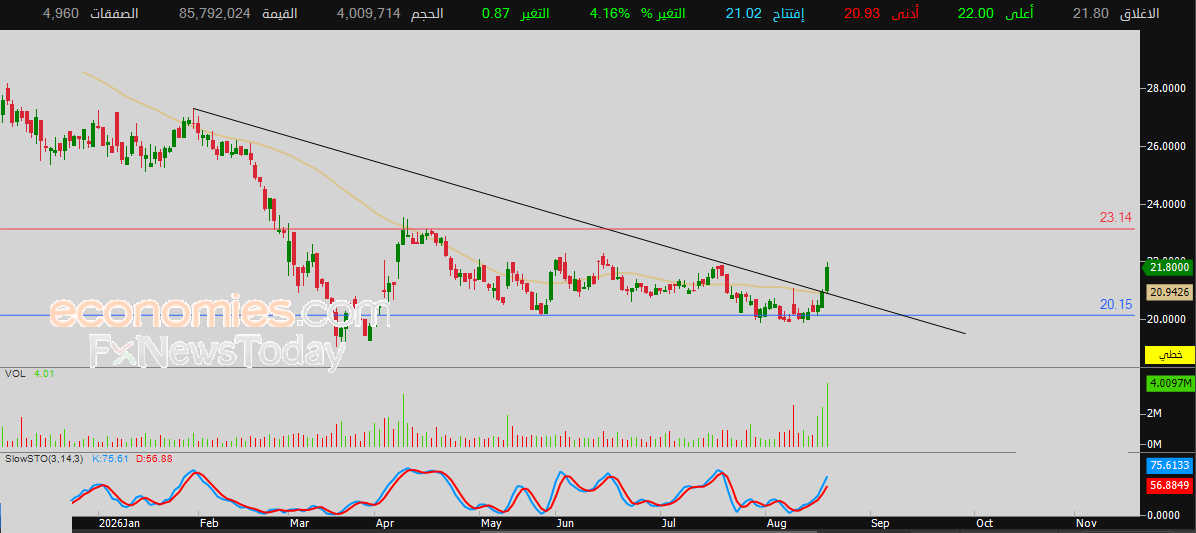This screenshot has width=1196, height=533.
Task: Click the 2026Jan marker on time axis
Action: pos(121,524)
